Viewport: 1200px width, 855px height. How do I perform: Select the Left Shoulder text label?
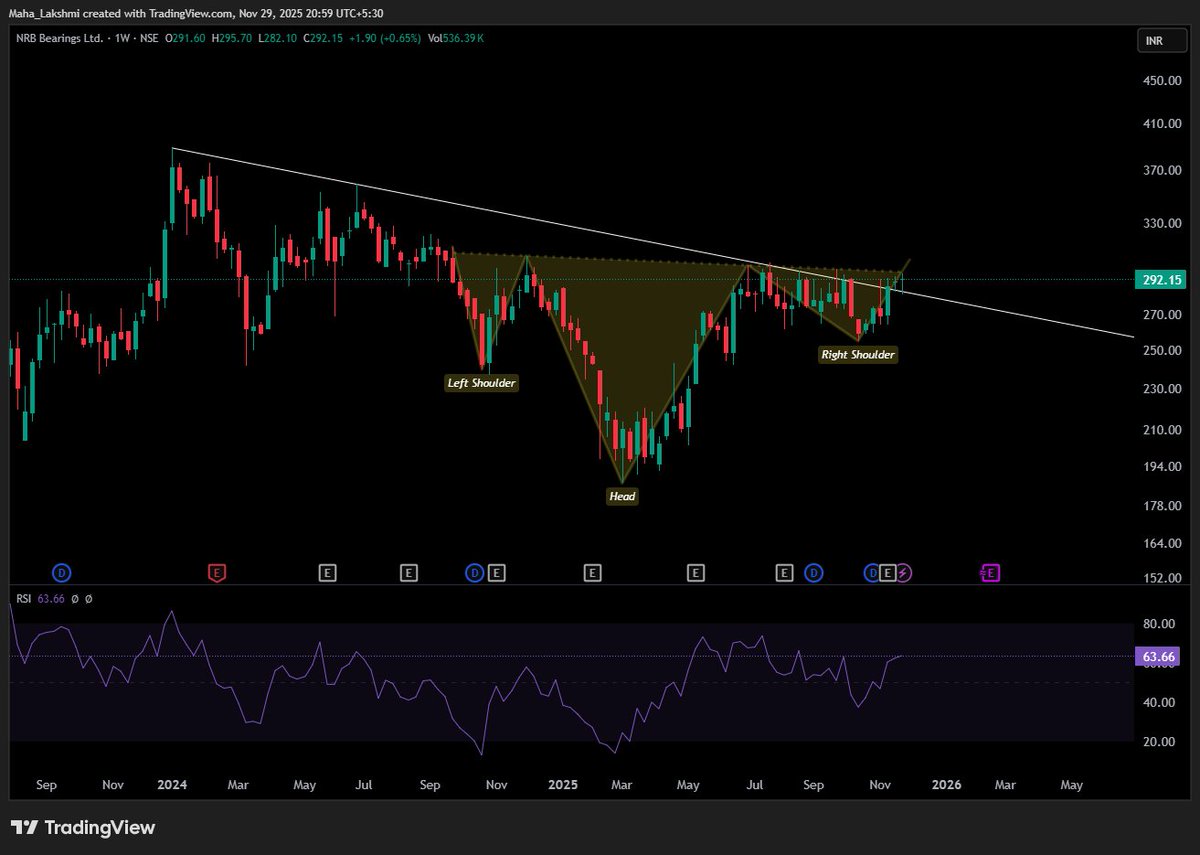pyautogui.click(x=482, y=383)
